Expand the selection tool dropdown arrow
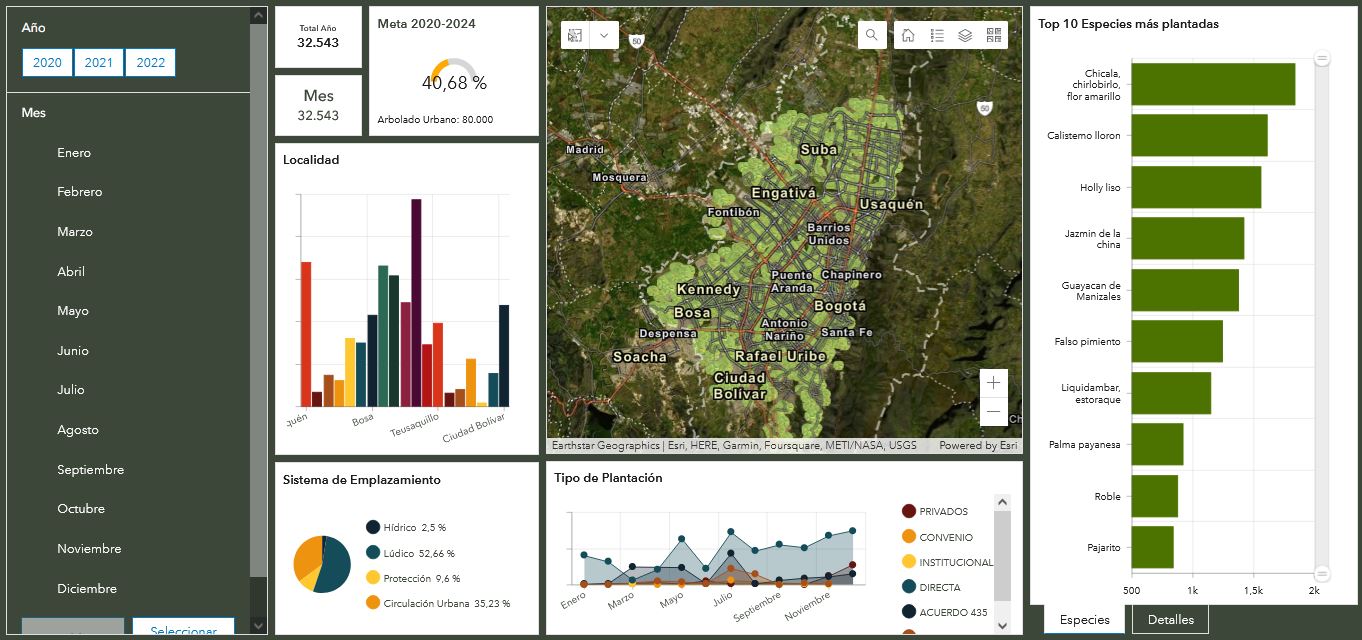 coord(604,35)
